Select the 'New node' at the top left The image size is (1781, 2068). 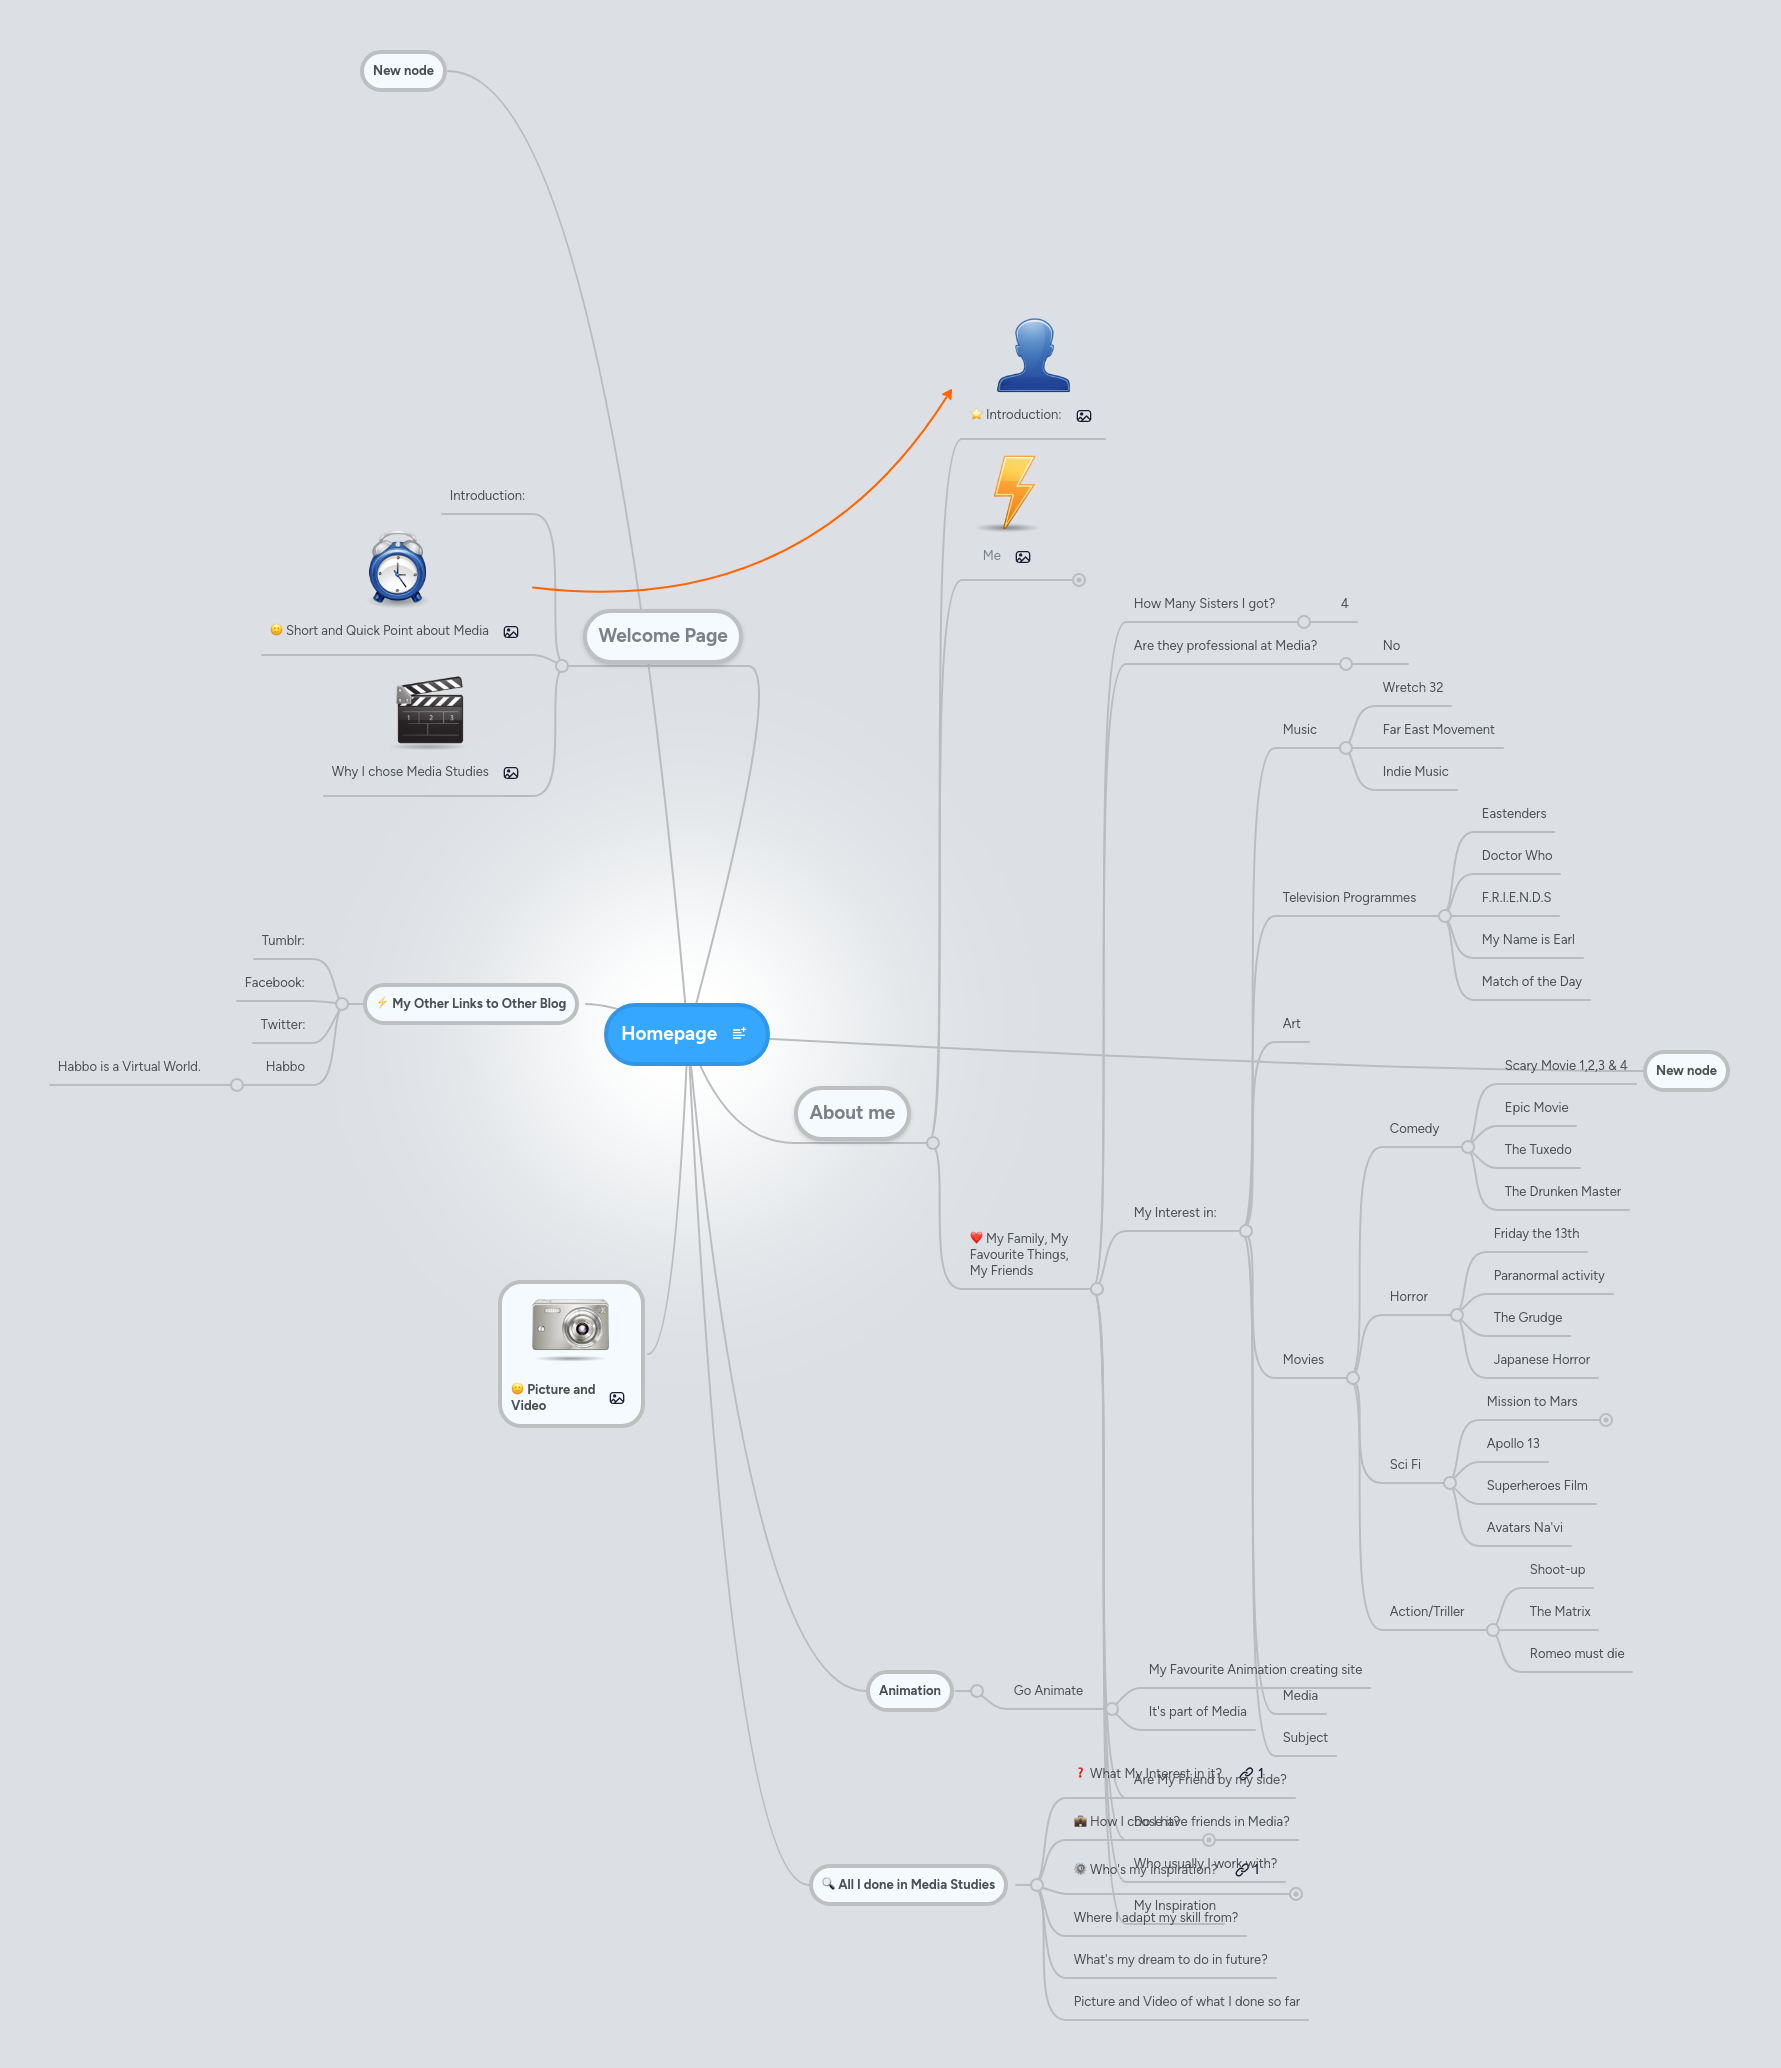402,70
